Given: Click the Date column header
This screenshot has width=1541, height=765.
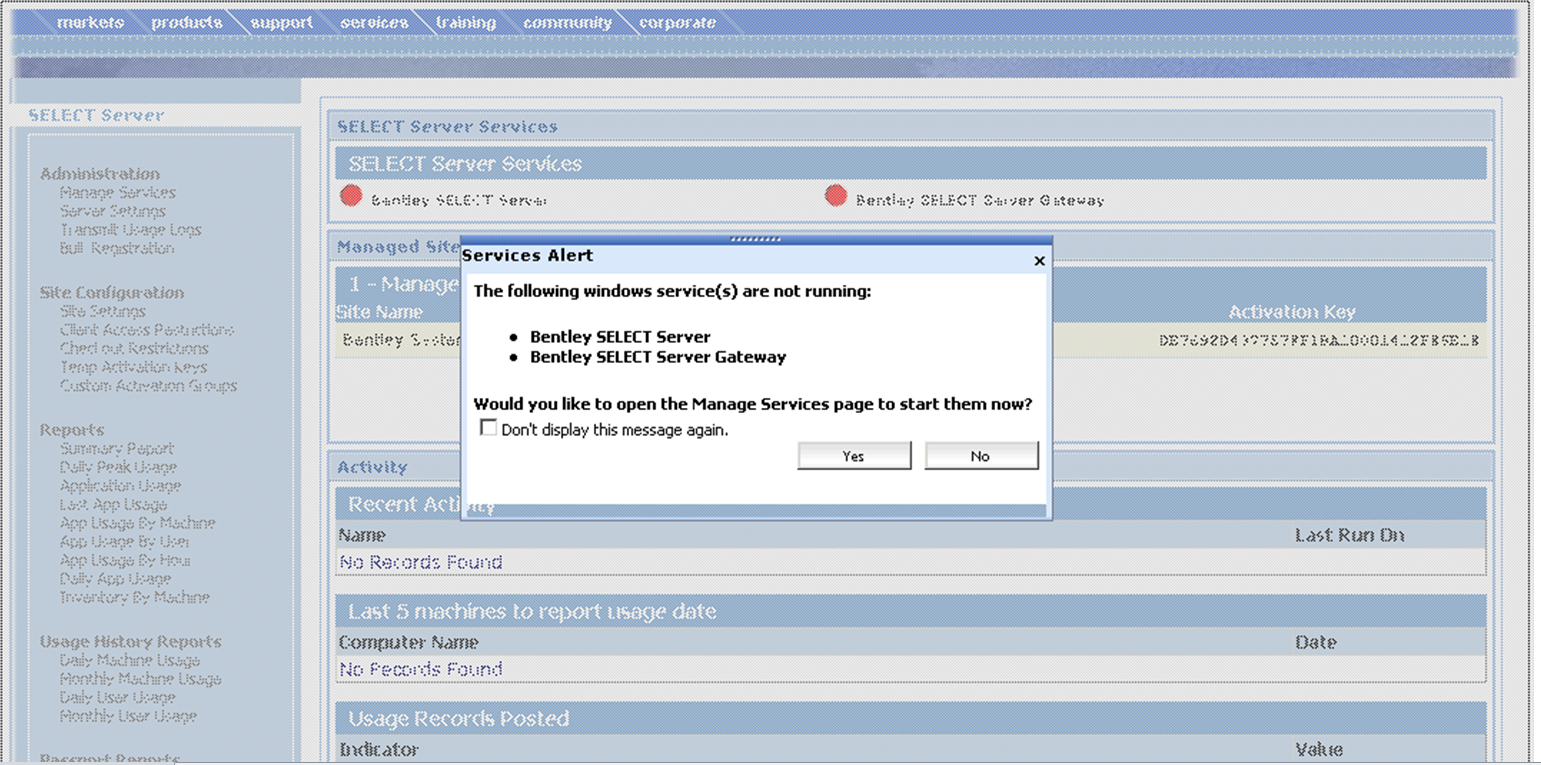Looking at the screenshot, I should pyautogui.click(x=1315, y=642).
